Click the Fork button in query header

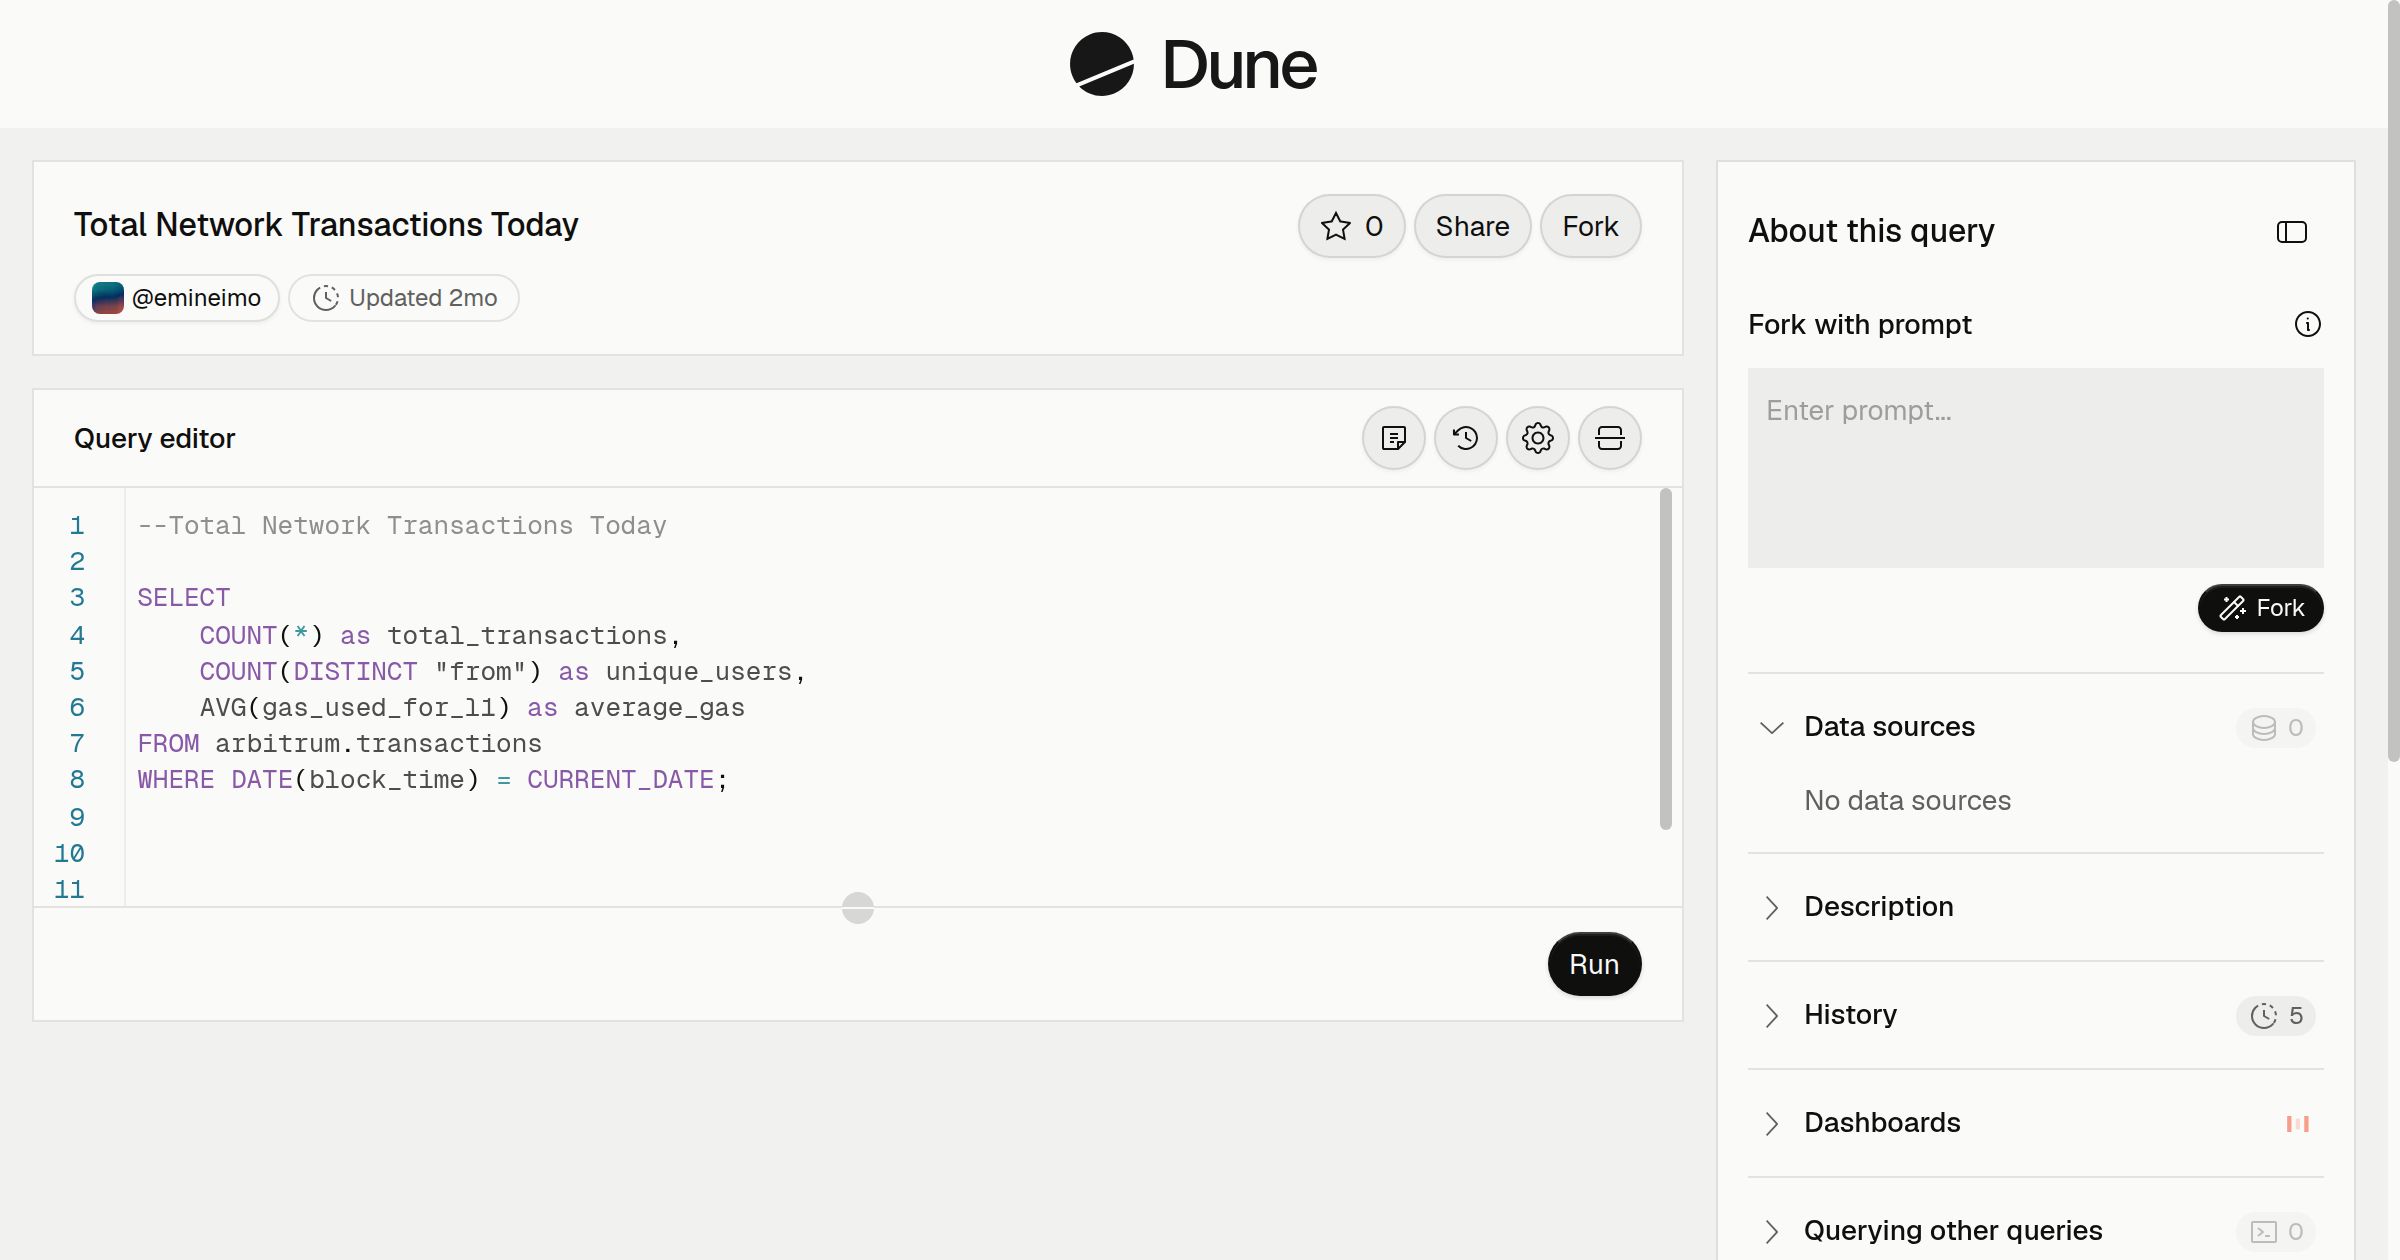pyautogui.click(x=1590, y=226)
